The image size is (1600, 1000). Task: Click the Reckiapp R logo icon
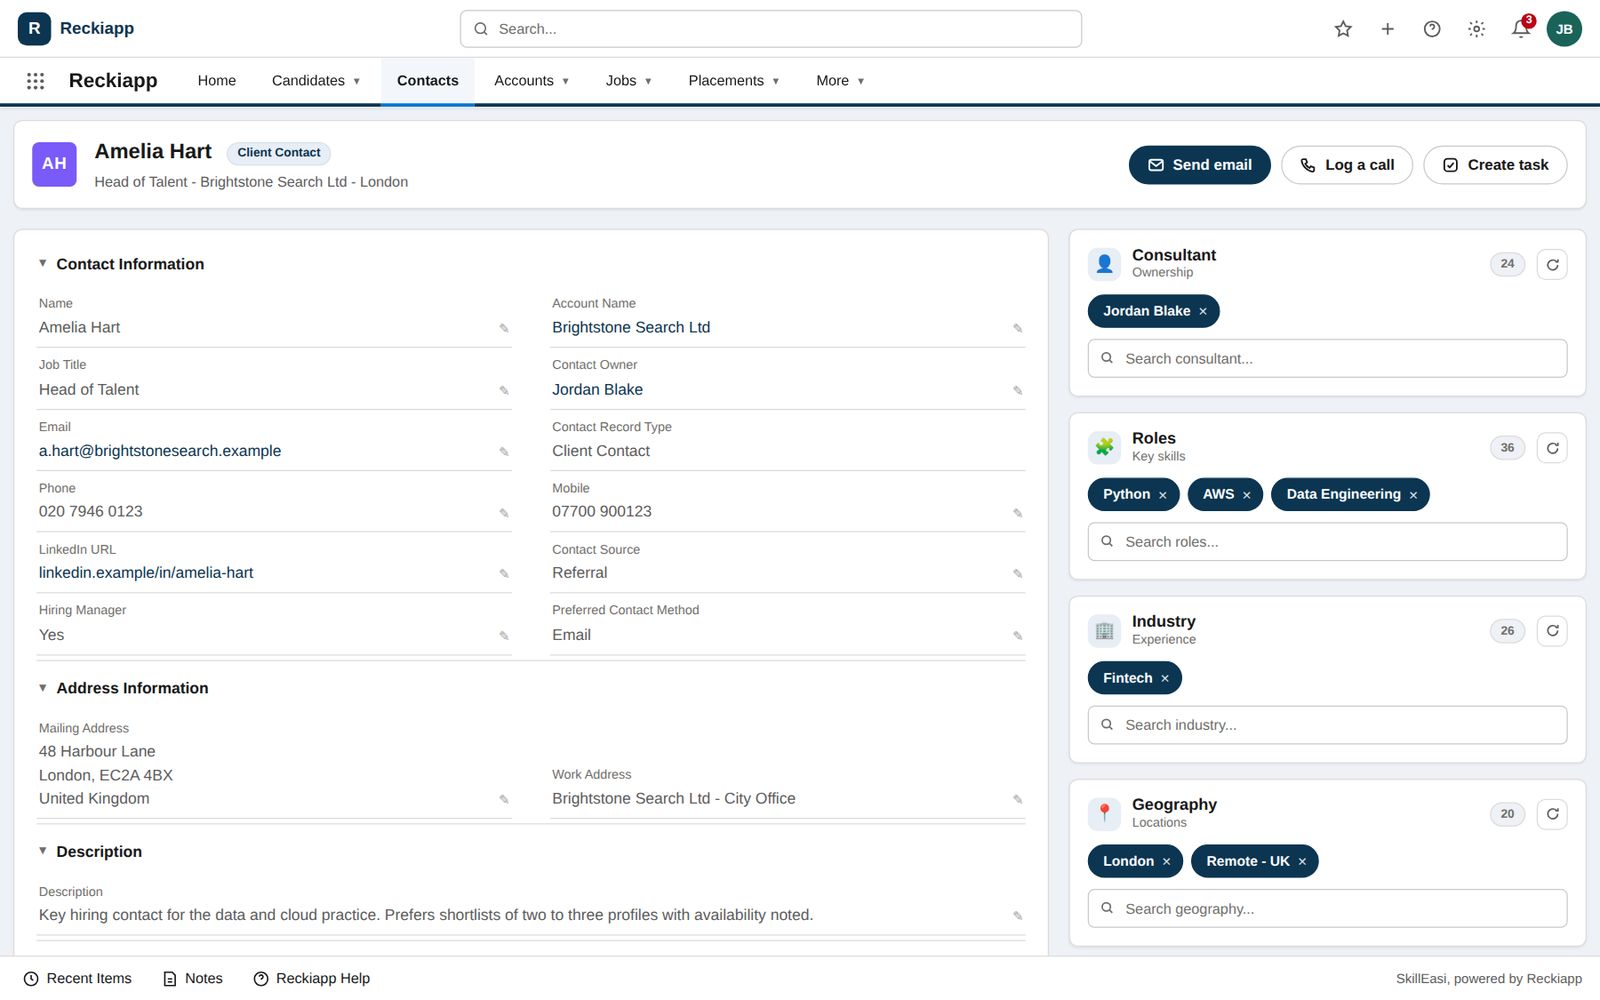[x=34, y=29]
